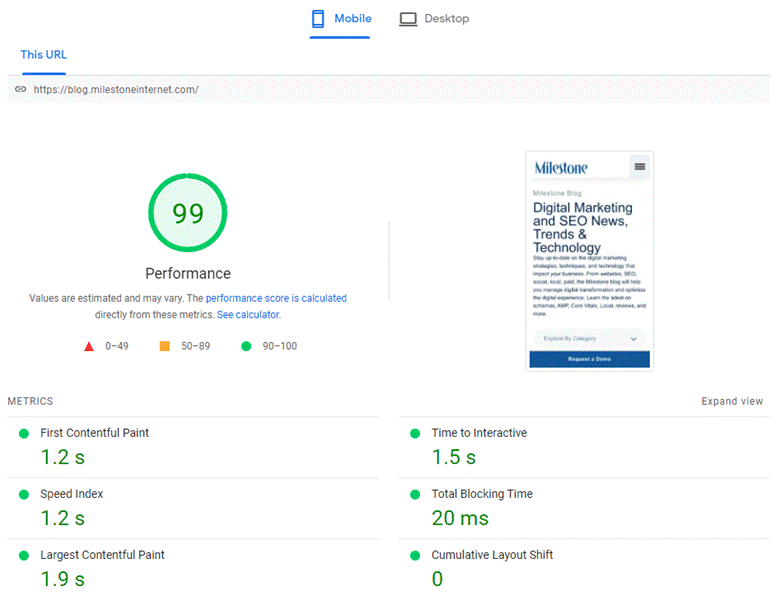Click the green circle 90–100 legend icon

[x=246, y=346]
